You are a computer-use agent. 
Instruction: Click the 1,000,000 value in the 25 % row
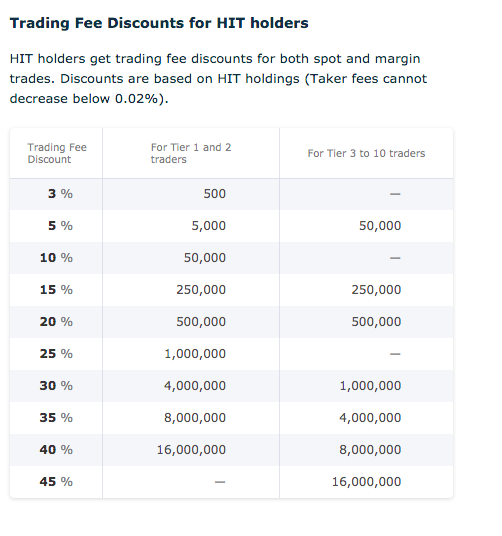point(195,354)
